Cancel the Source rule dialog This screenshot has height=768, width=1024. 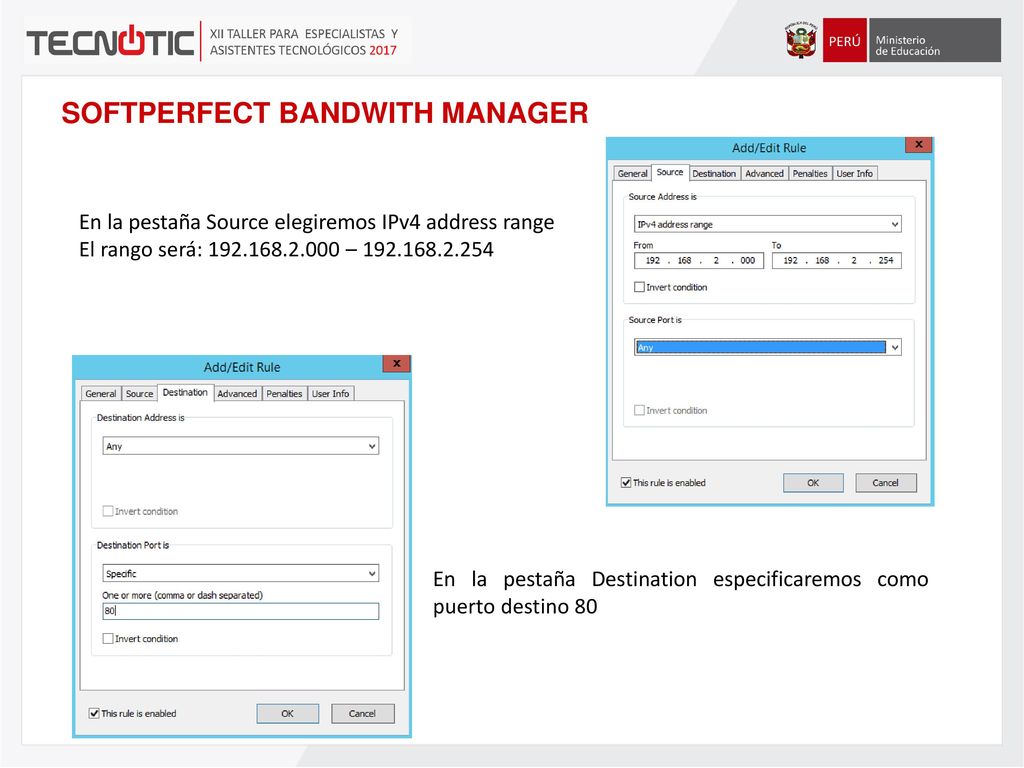886,483
